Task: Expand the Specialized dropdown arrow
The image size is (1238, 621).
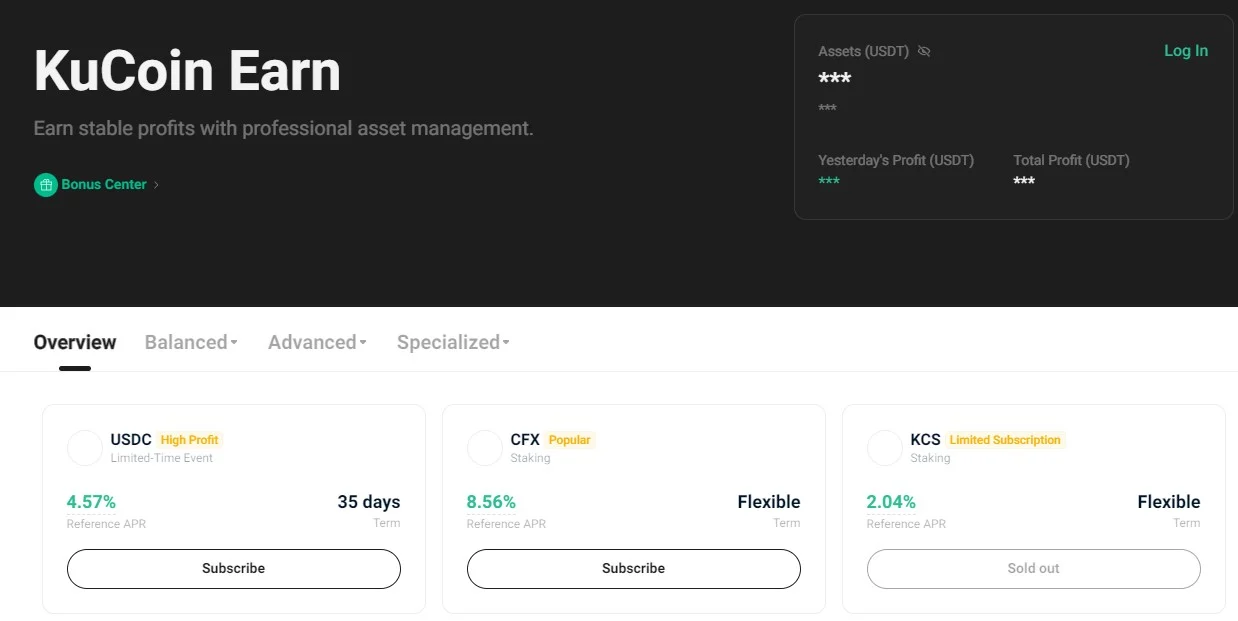Action: tap(506, 343)
